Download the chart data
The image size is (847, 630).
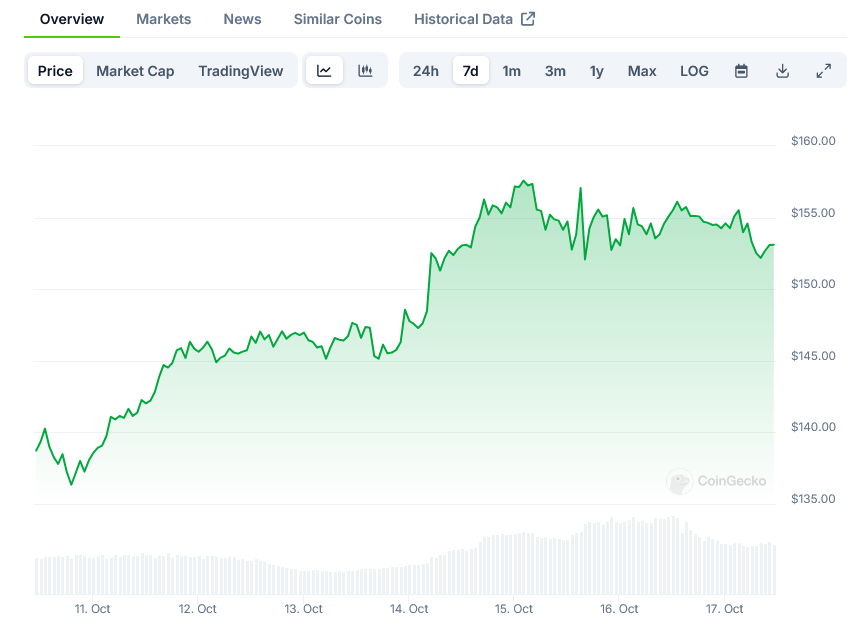tap(783, 71)
